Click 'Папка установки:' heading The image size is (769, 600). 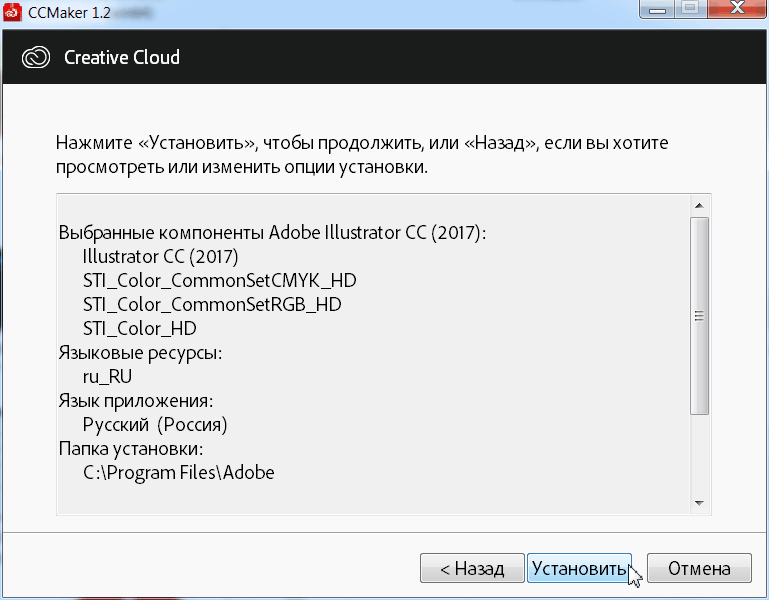click(130, 448)
